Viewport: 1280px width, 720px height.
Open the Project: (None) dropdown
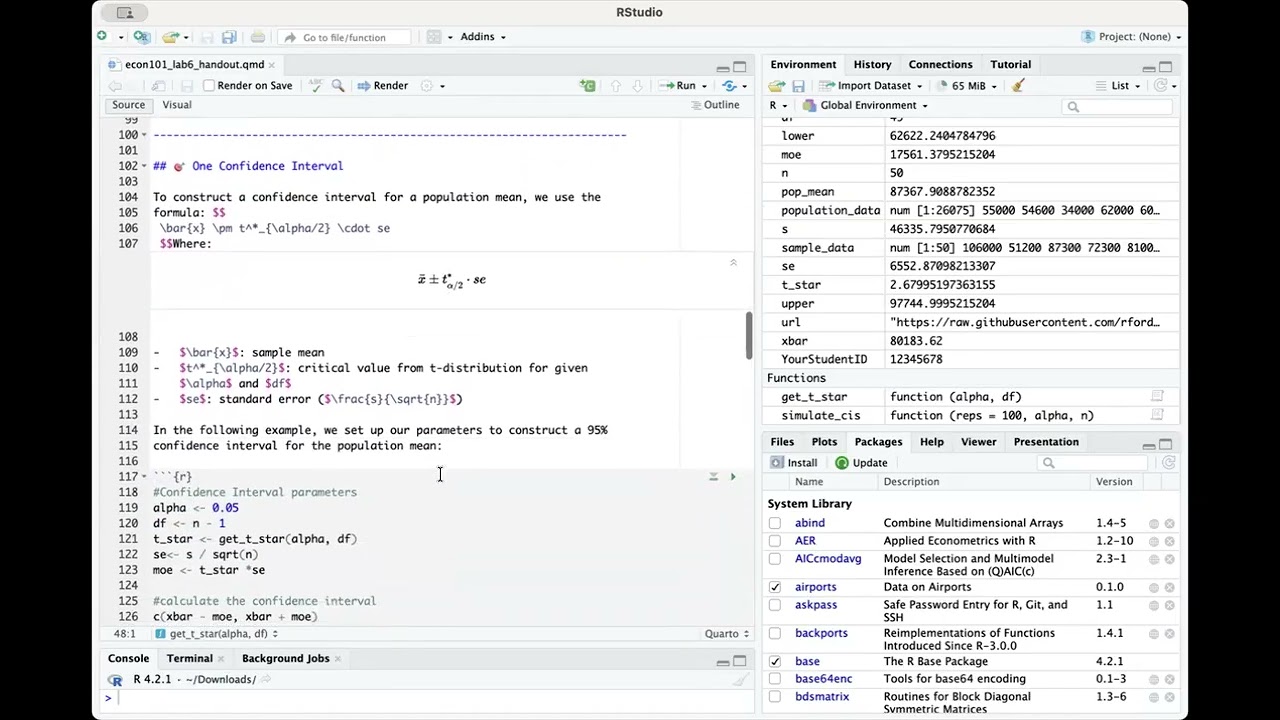[1132, 37]
